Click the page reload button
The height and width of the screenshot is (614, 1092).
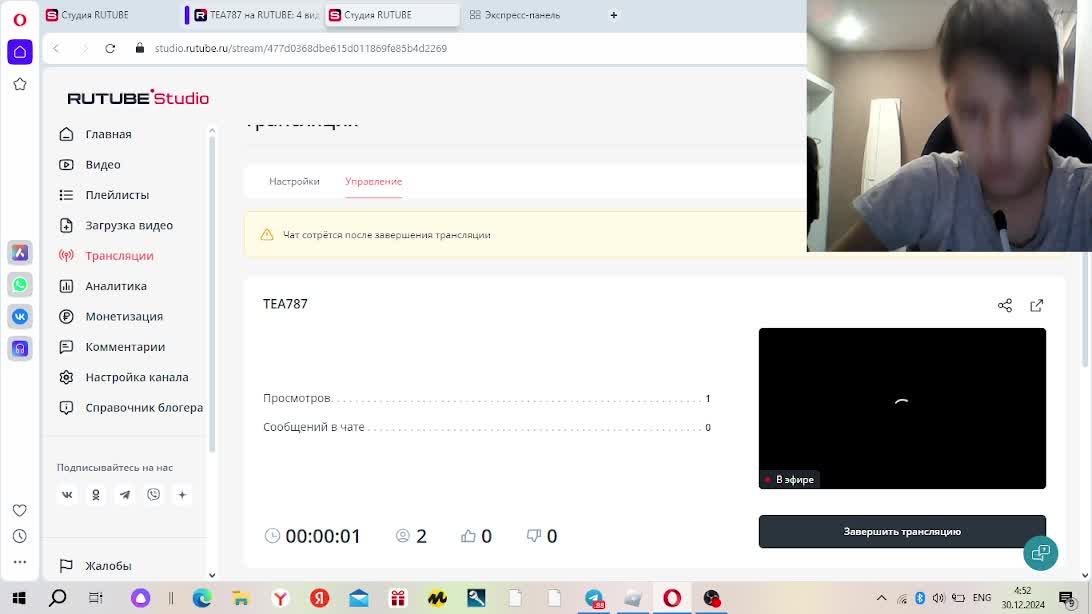click(x=110, y=49)
